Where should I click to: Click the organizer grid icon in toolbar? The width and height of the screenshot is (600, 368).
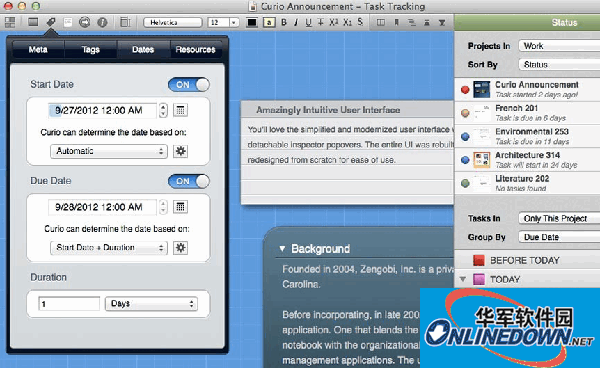coord(10,22)
